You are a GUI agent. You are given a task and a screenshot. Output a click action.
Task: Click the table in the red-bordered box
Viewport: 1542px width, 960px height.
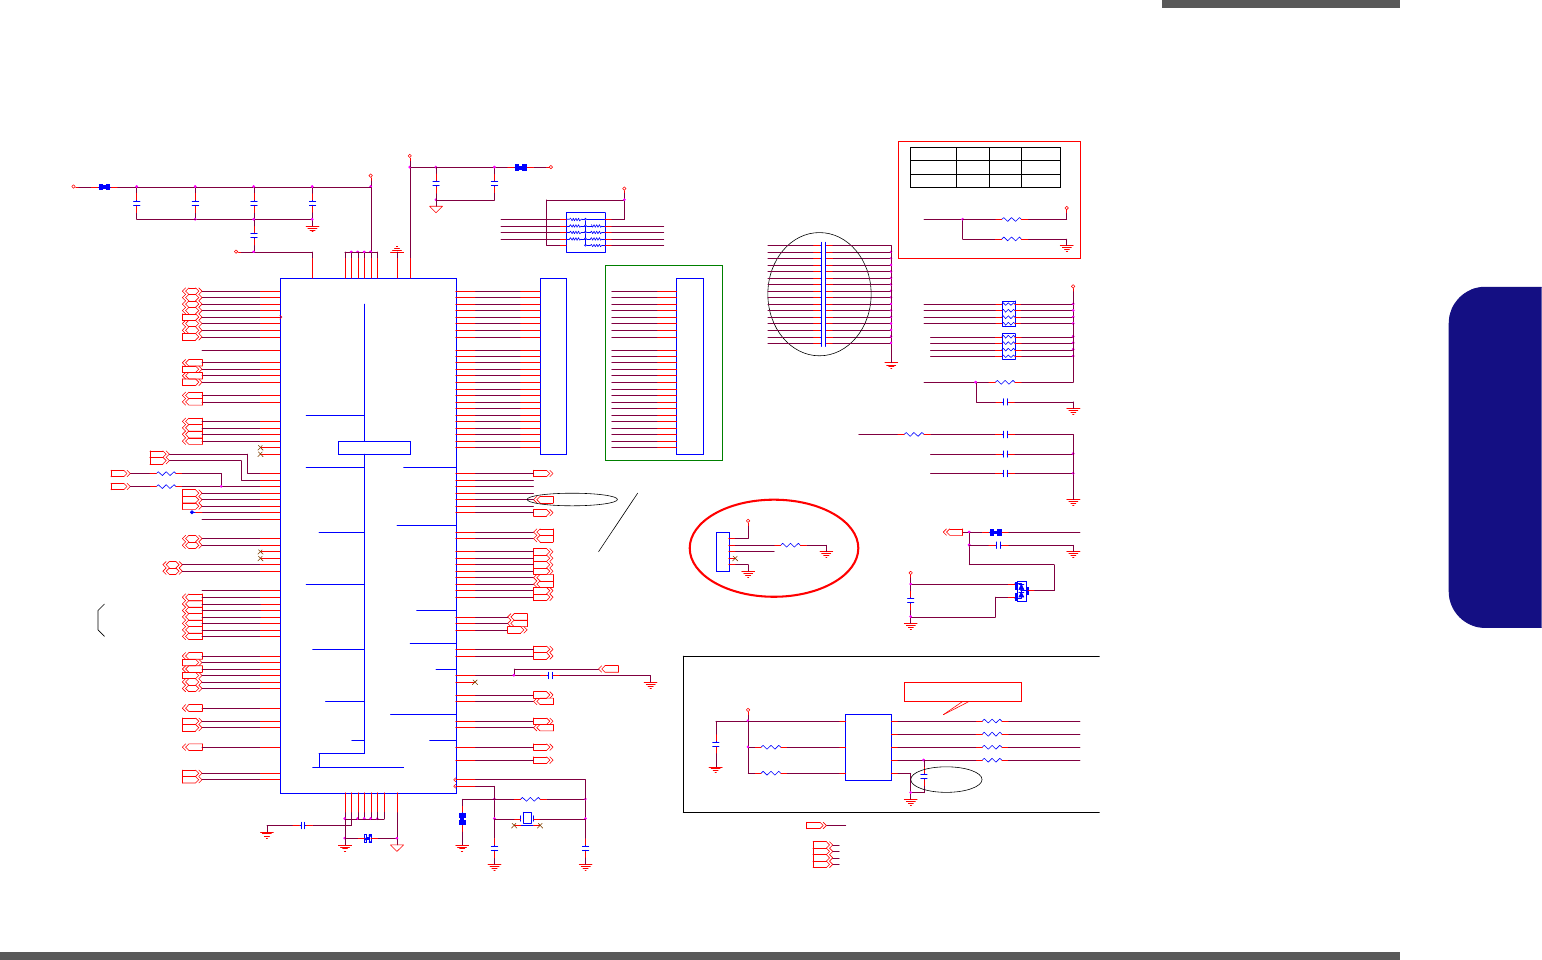(985, 167)
